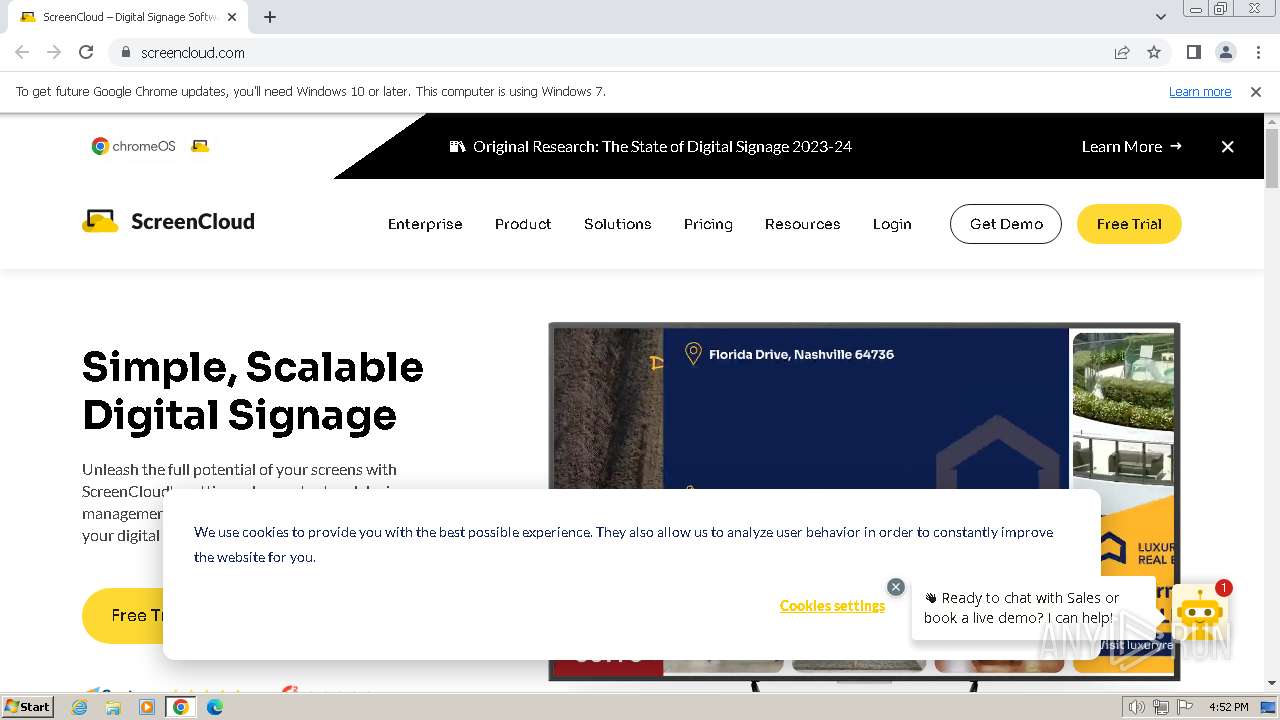Open the Resources nav menu
This screenshot has height=720, width=1280.
pos(803,224)
